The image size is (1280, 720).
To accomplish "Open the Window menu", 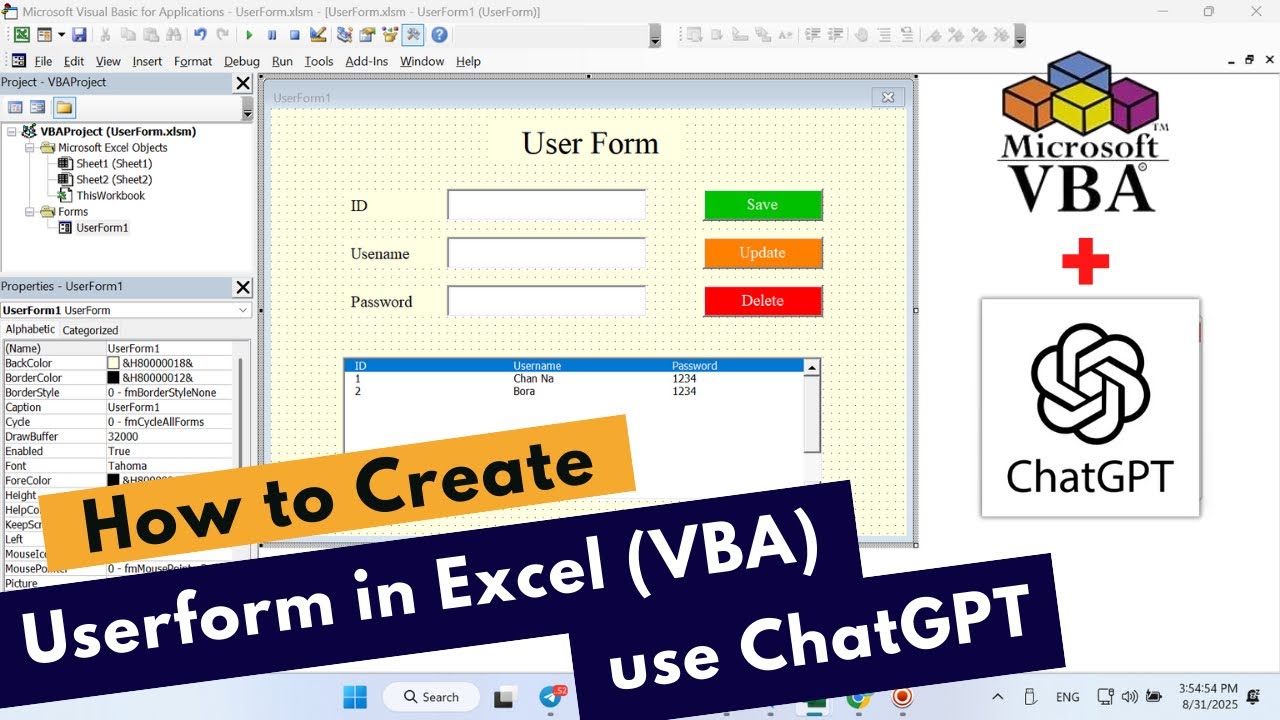I will (x=422, y=61).
